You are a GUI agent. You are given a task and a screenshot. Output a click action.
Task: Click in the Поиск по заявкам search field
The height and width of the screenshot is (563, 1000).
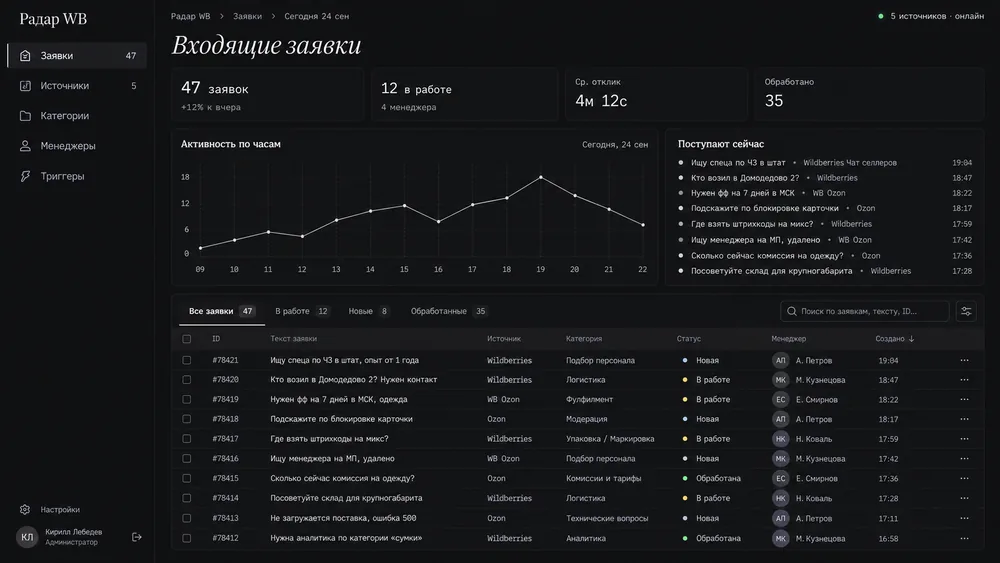[865, 311]
